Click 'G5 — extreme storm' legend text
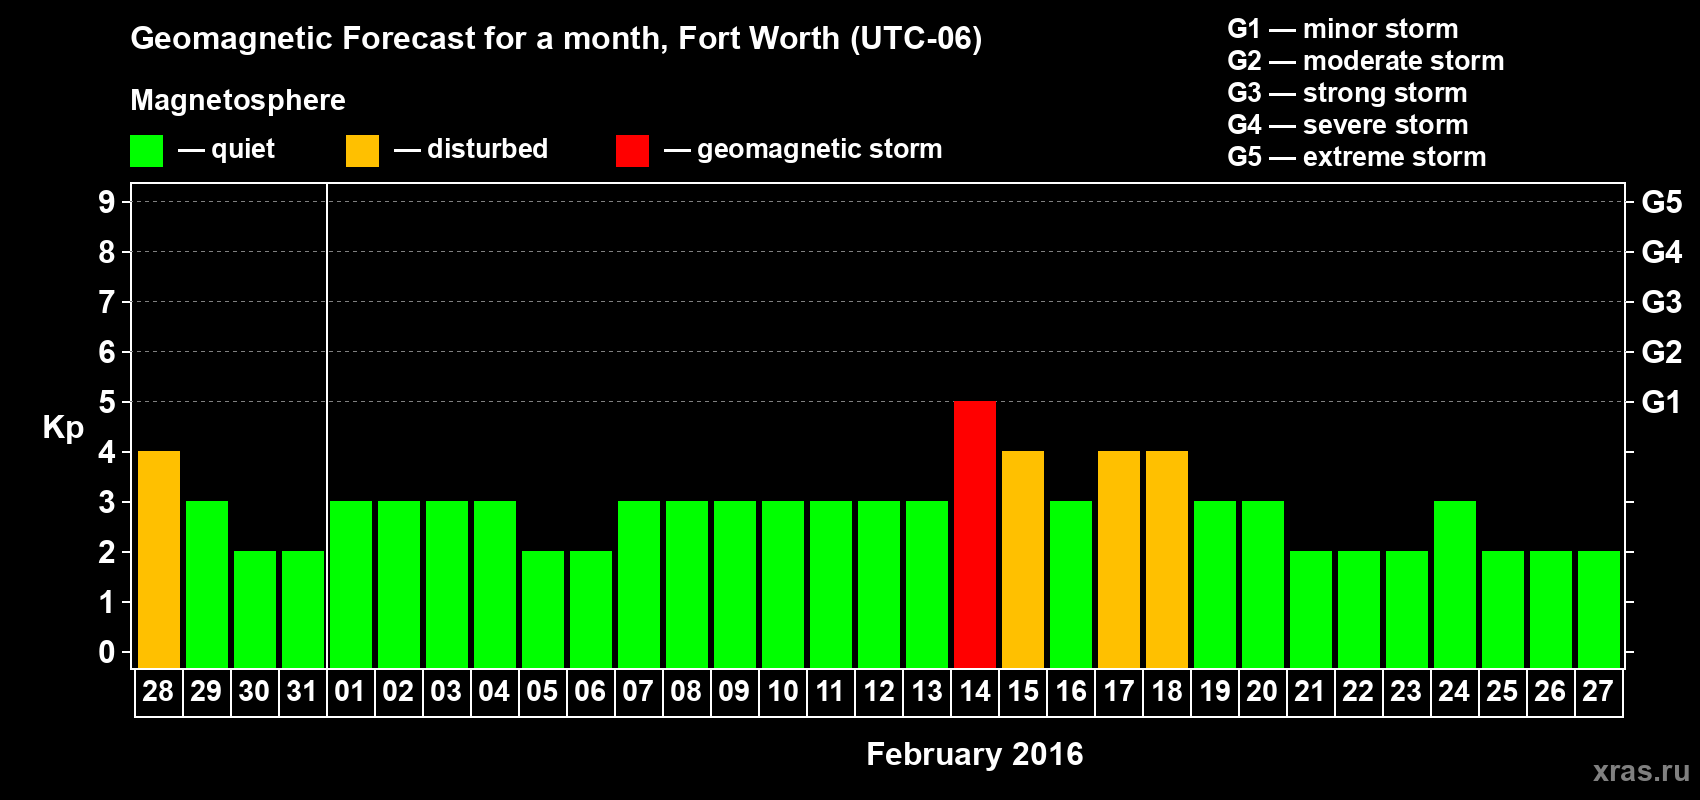Viewport: 1700px width, 800px height. pos(1357,157)
